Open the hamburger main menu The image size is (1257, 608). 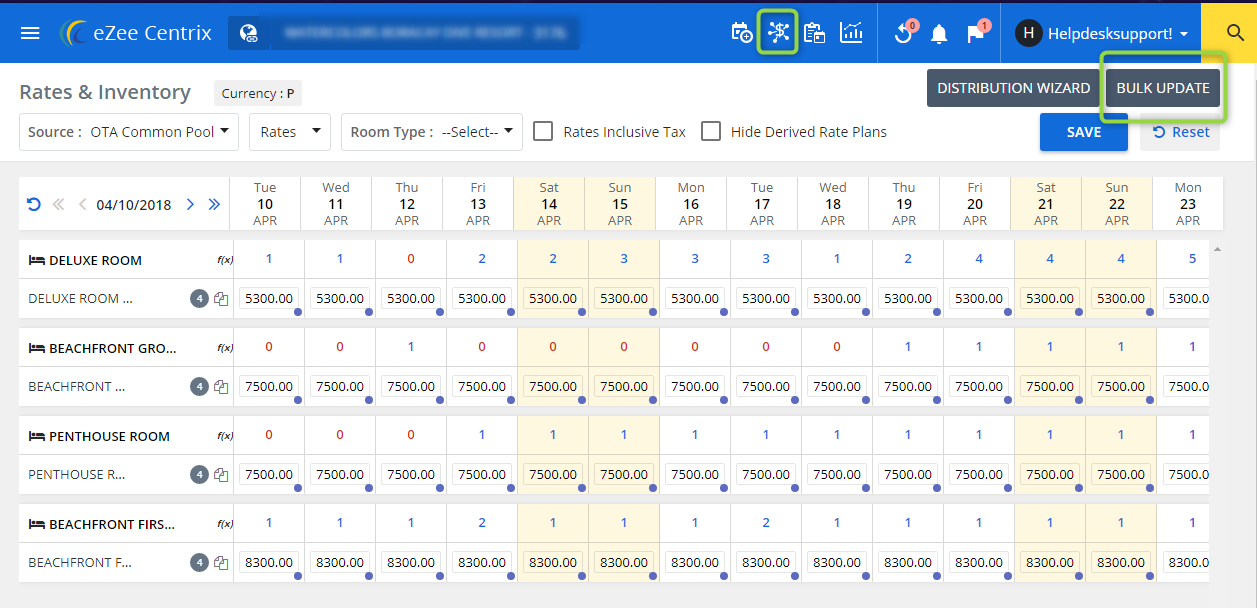[30, 33]
